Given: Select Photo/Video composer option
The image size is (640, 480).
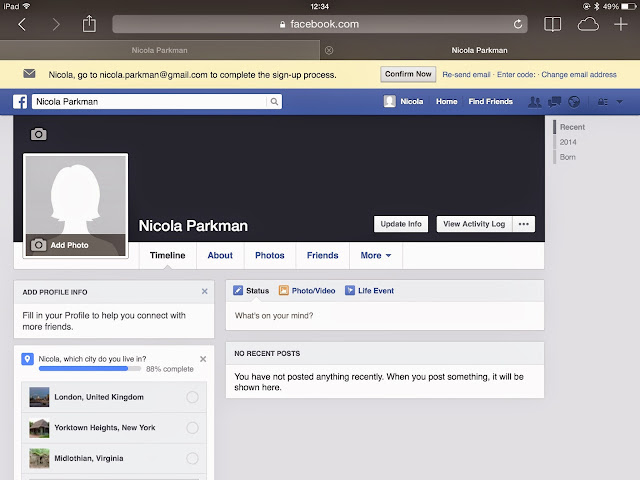Looking at the screenshot, I should pyautogui.click(x=307, y=291).
